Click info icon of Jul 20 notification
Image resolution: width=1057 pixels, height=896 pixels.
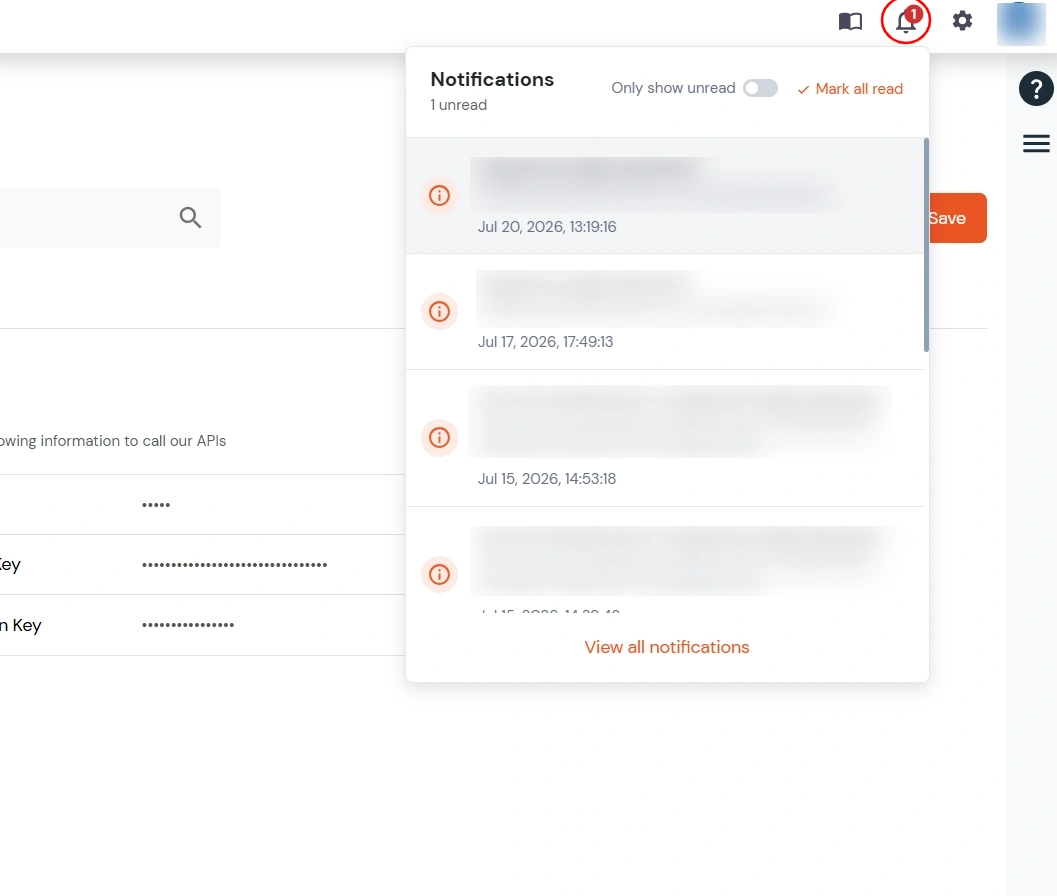coord(440,196)
